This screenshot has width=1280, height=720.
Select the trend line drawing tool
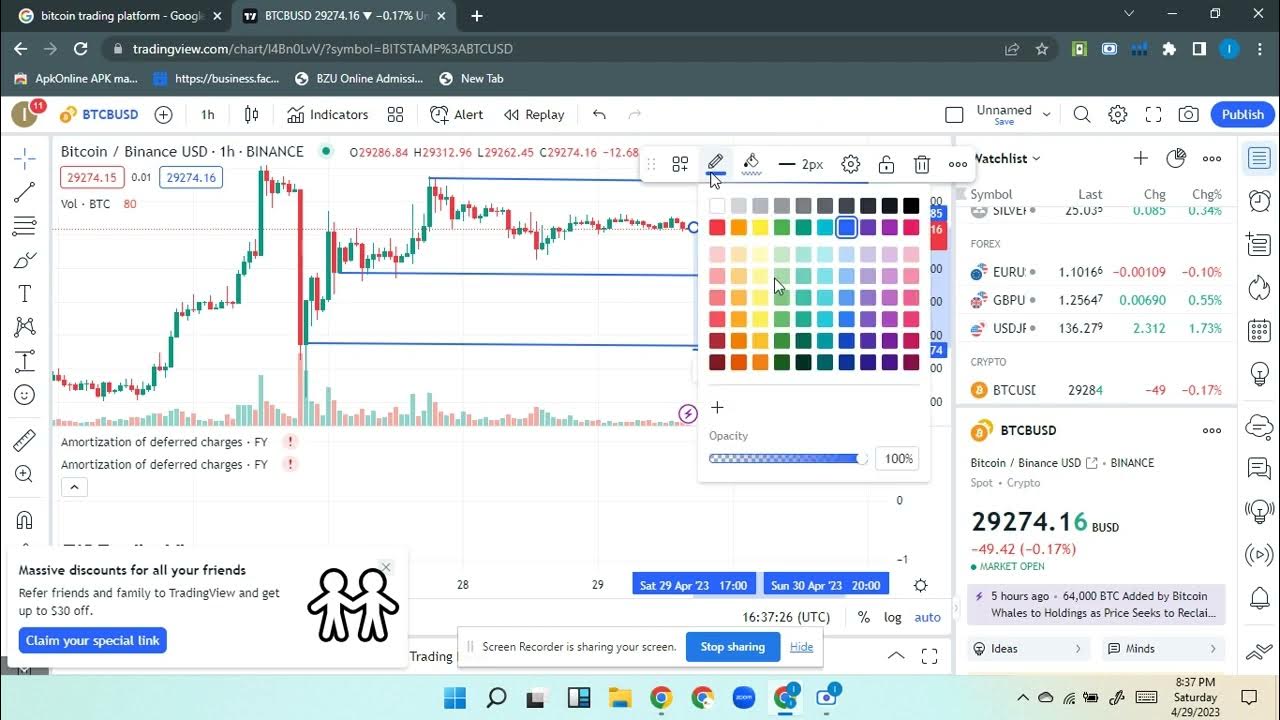pos(25,192)
